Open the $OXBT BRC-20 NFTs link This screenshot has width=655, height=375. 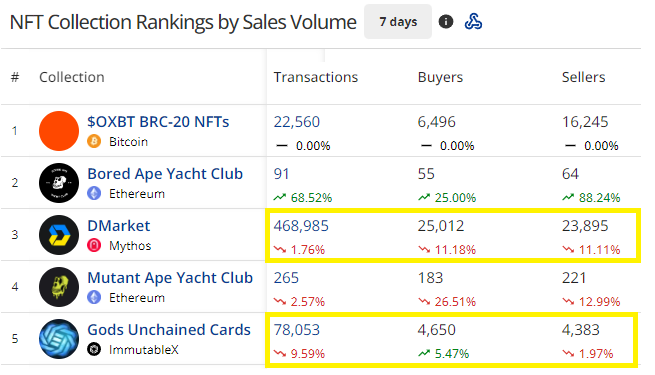(x=158, y=122)
